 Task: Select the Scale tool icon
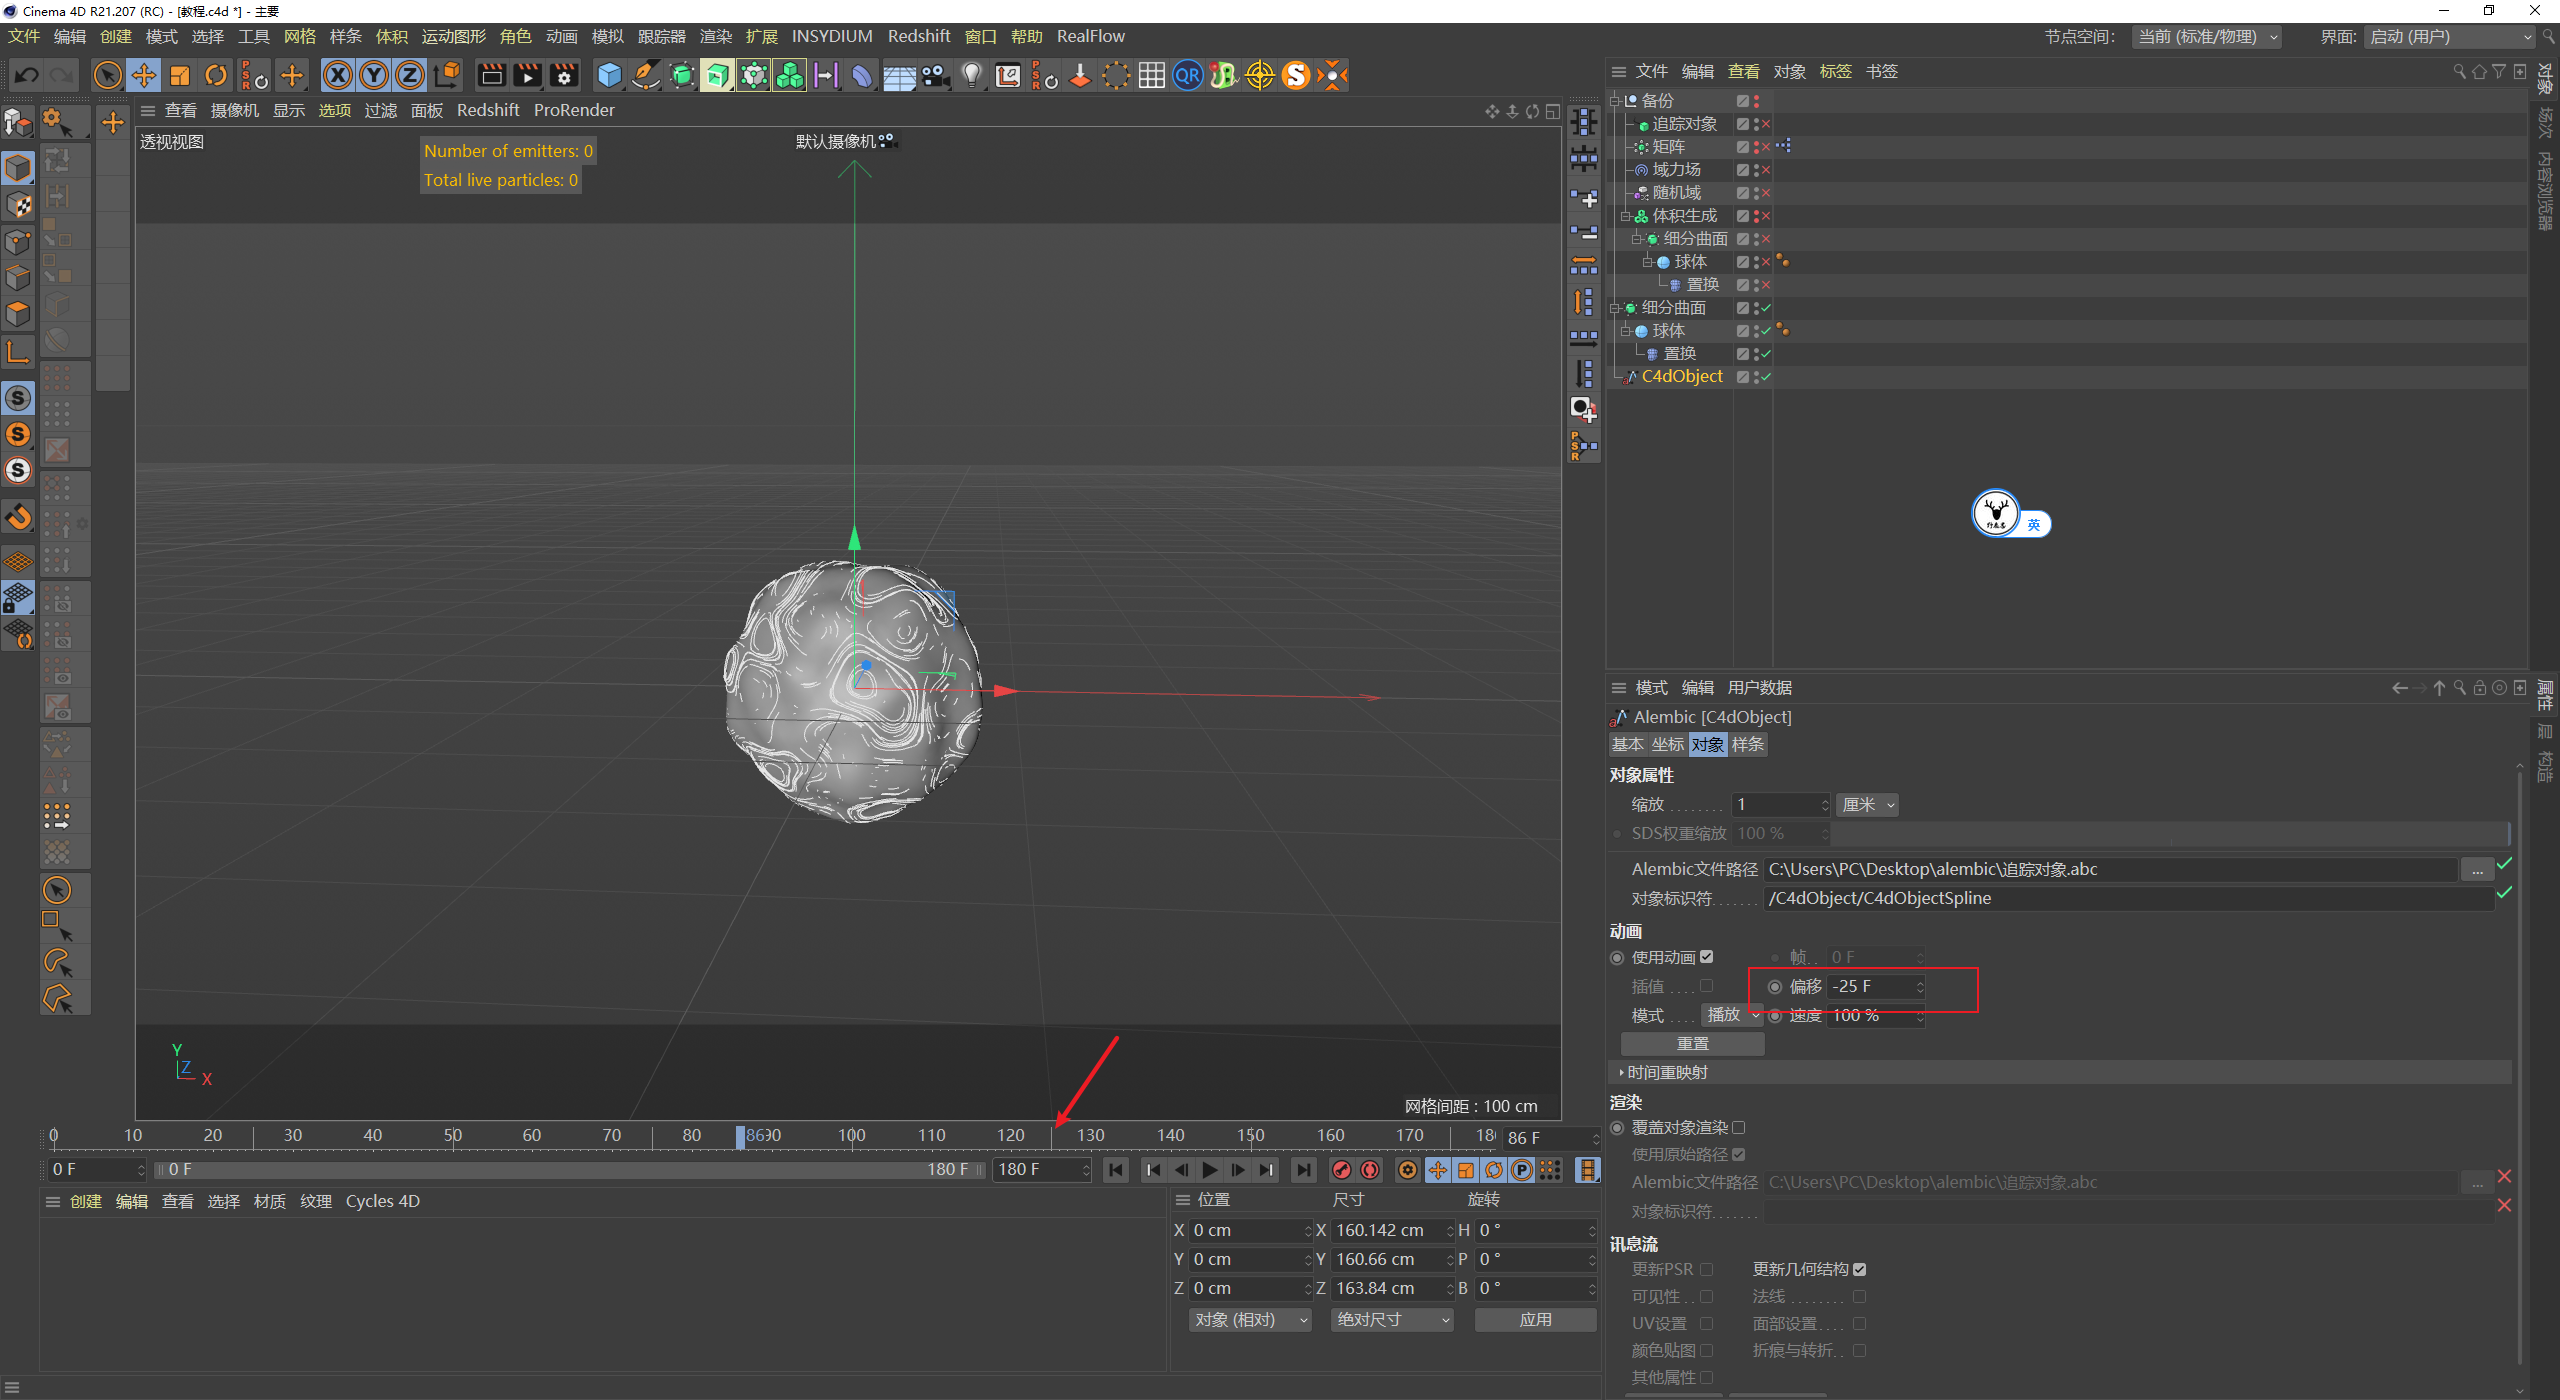tap(180, 75)
